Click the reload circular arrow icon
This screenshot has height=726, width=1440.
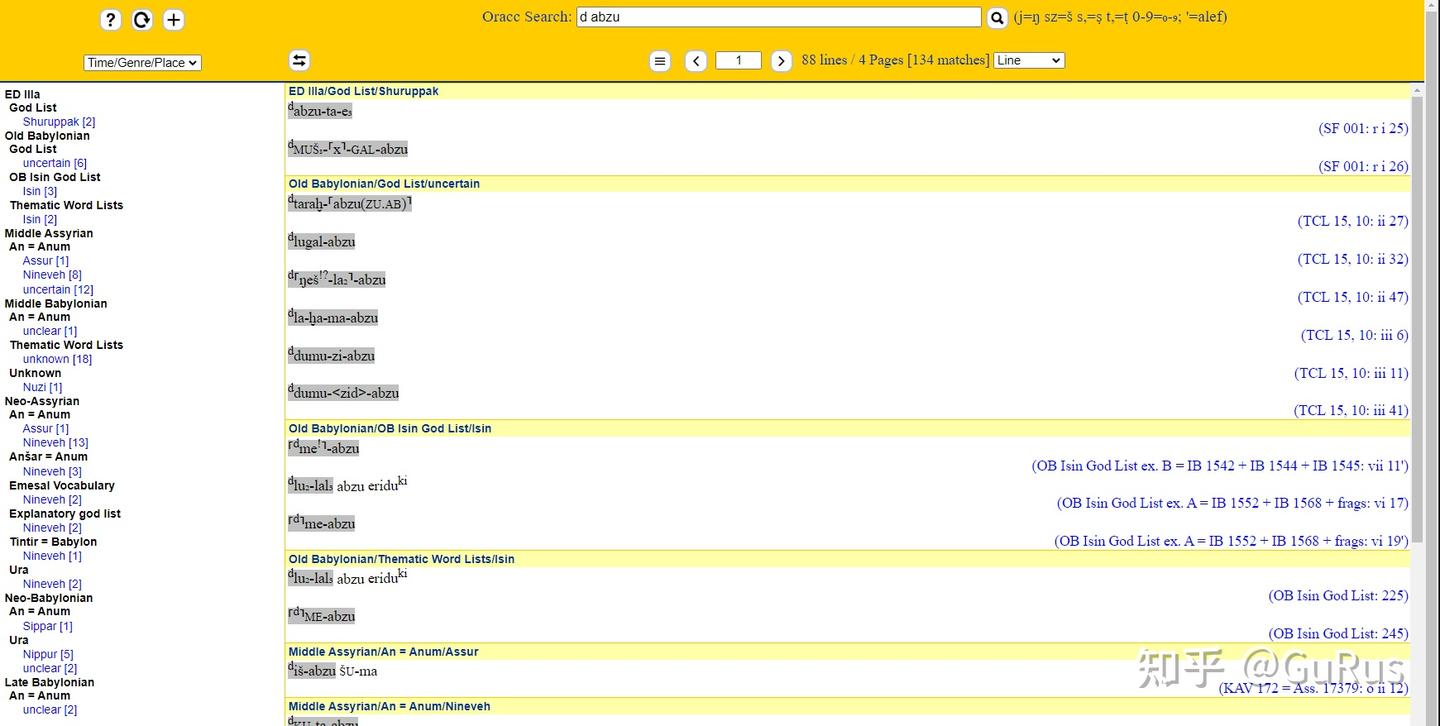[142, 20]
